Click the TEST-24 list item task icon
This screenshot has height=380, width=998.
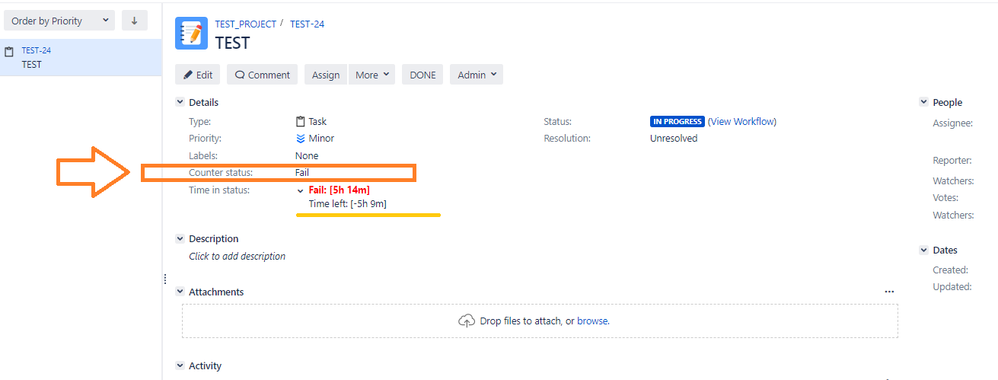pyautogui.click(x=10, y=52)
